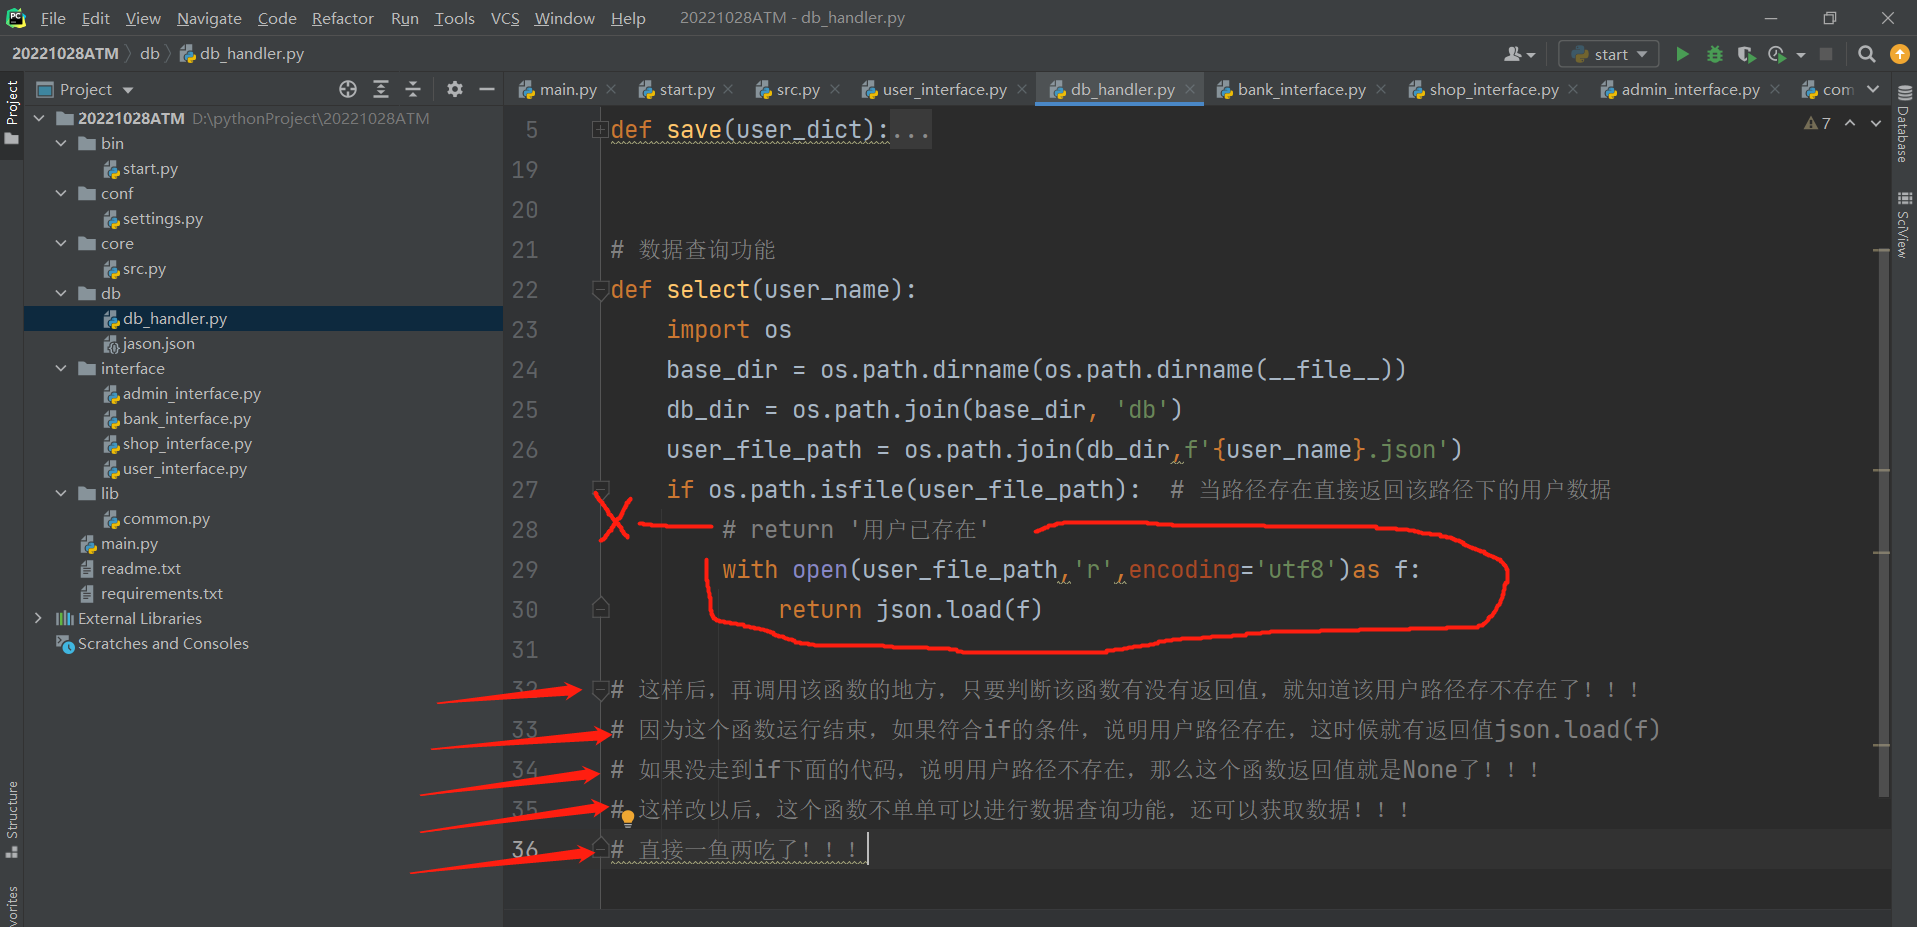Open the user account icon
The width and height of the screenshot is (1917, 927).
click(1519, 54)
